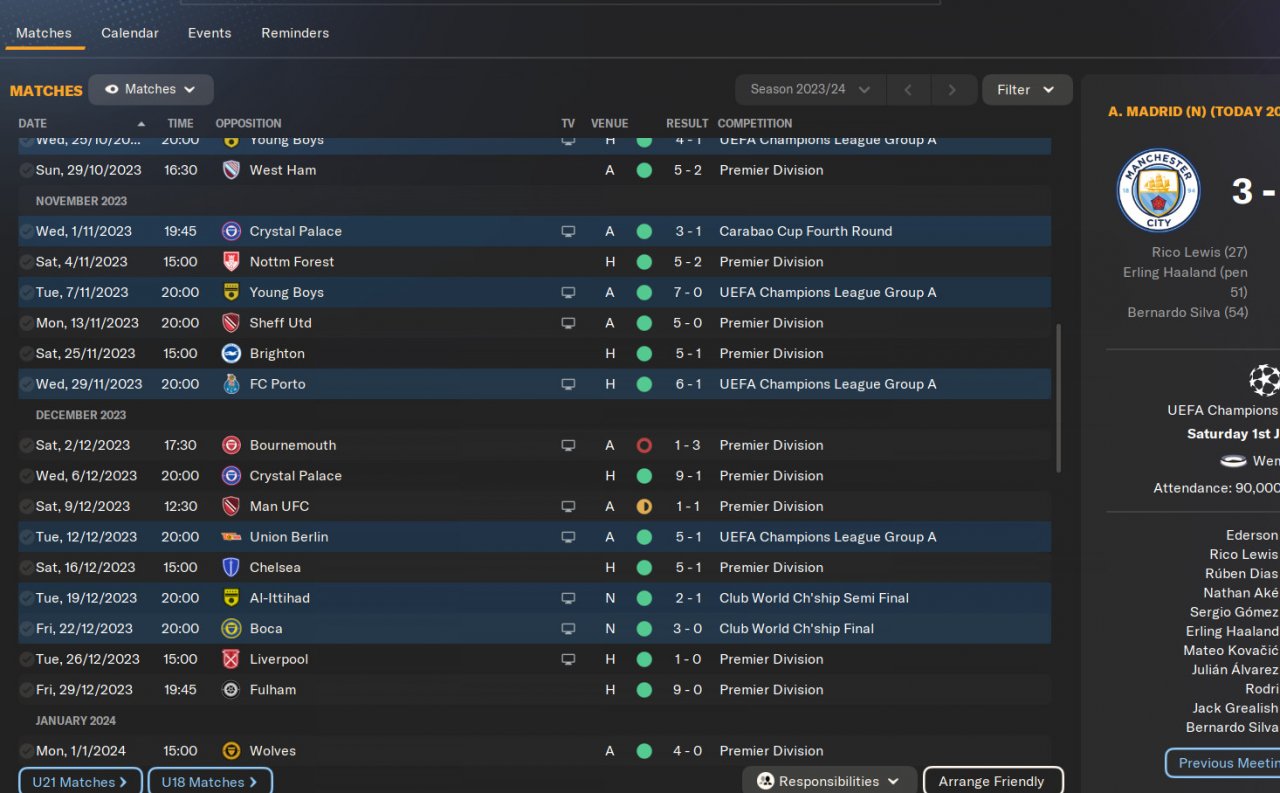Click the FC Porto club crest
1280x793 pixels.
click(231, 384)
